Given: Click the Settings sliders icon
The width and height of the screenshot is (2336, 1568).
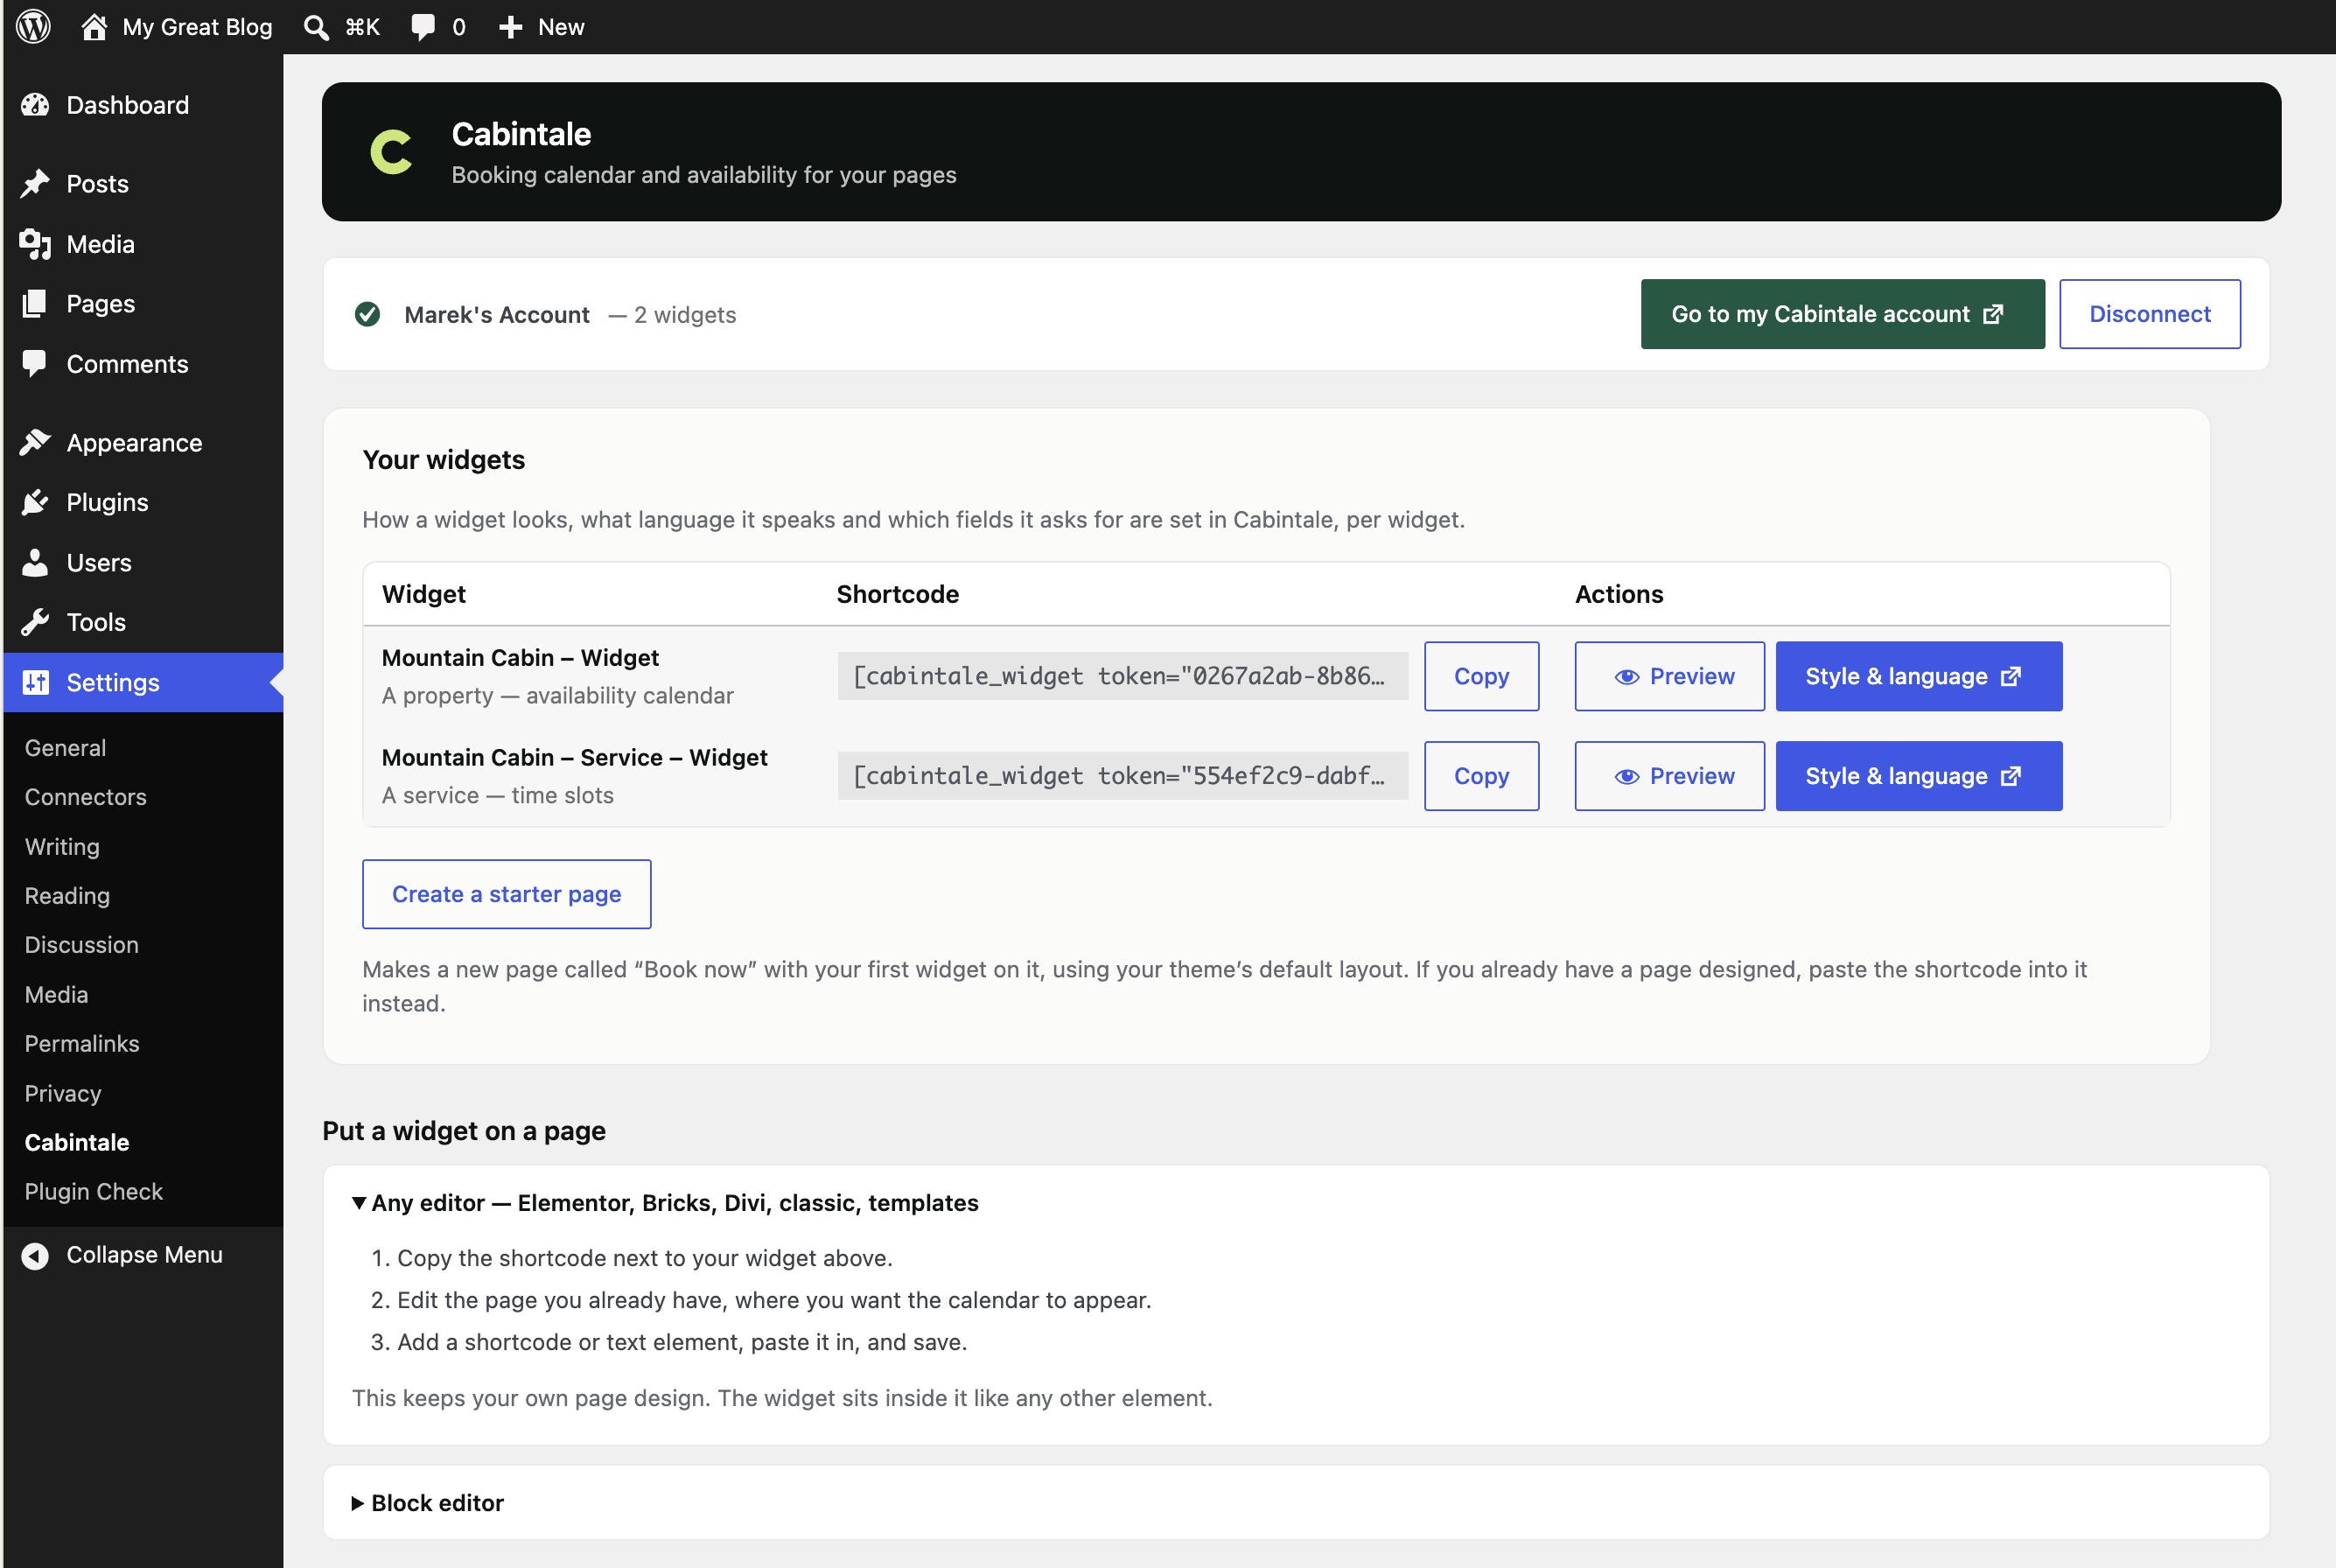Looking at the screenshot, I should pyautogui.click(x=35, y=682).
